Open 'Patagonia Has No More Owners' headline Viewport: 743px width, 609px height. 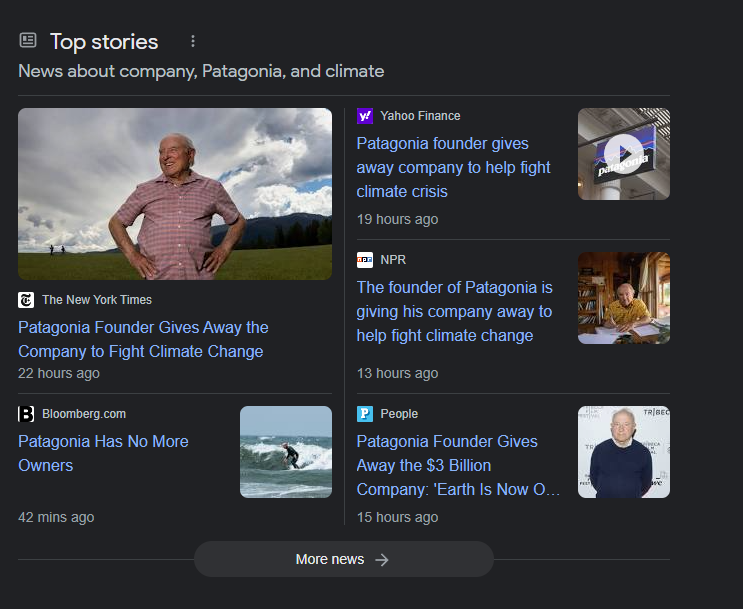pyautogui.click(x=103, y=454)
